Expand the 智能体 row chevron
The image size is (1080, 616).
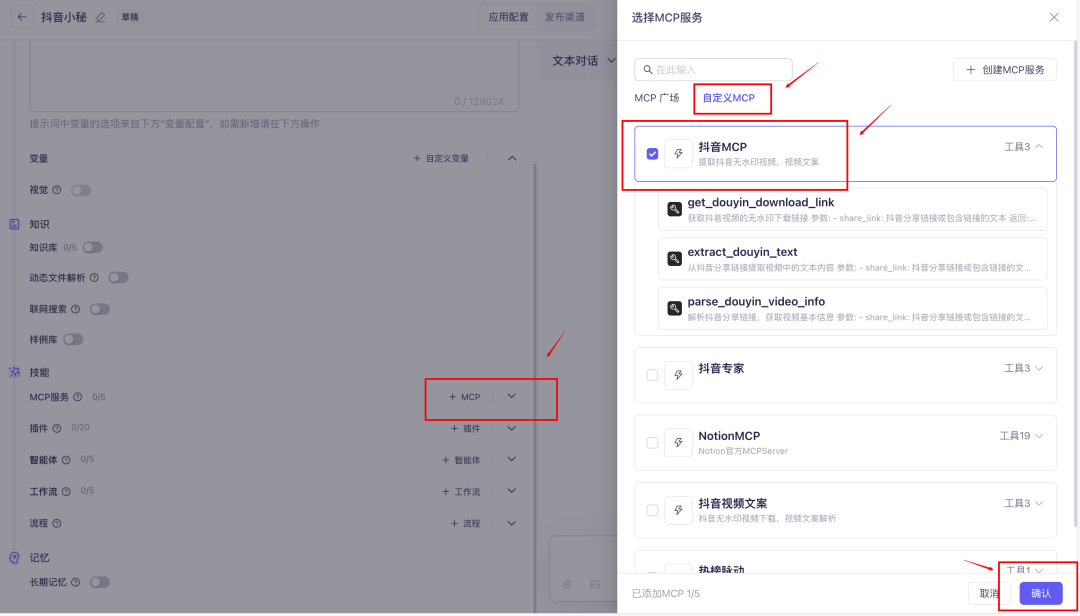pos(511,459)
